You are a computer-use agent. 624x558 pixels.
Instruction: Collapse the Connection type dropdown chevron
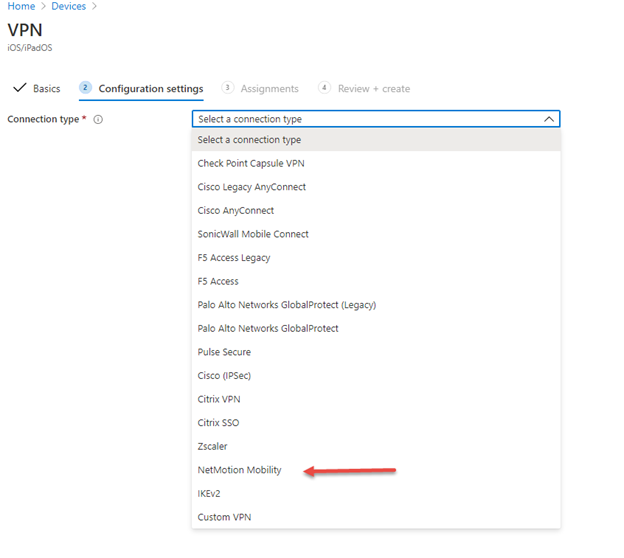coord(548,119)
